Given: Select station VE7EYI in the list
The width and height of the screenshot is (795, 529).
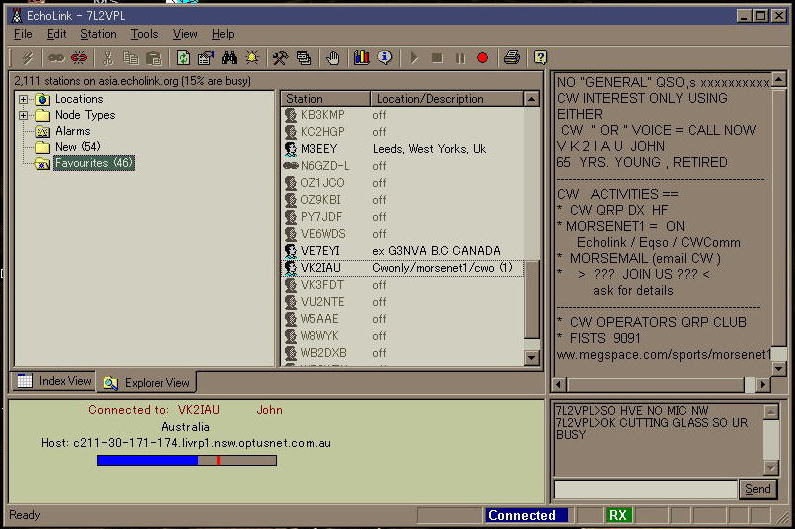Looking at the screenshot, I should pyautogui.click(x=403, y=251).
